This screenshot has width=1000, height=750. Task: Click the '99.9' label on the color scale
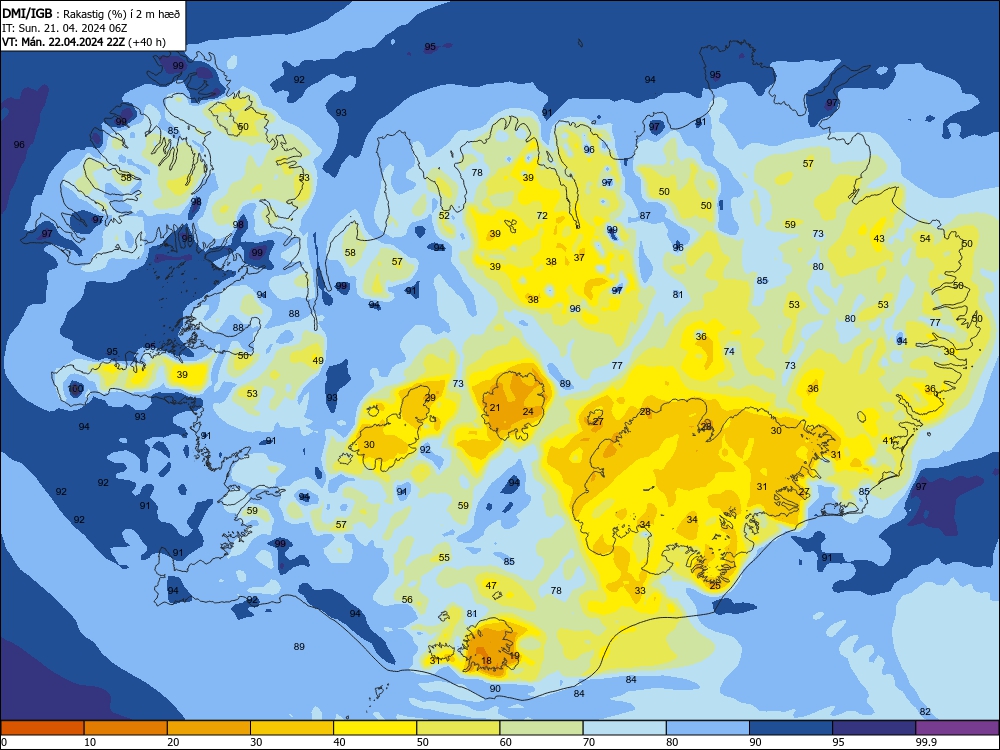point(926,742)
